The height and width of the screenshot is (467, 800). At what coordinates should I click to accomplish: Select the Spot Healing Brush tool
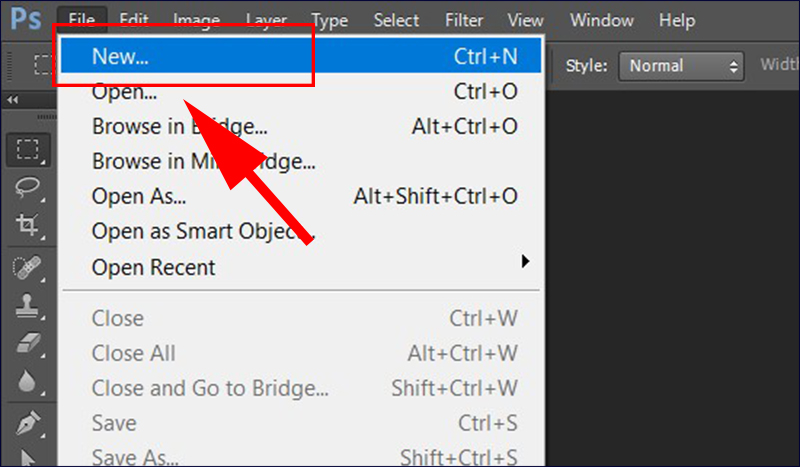(28, 267)
